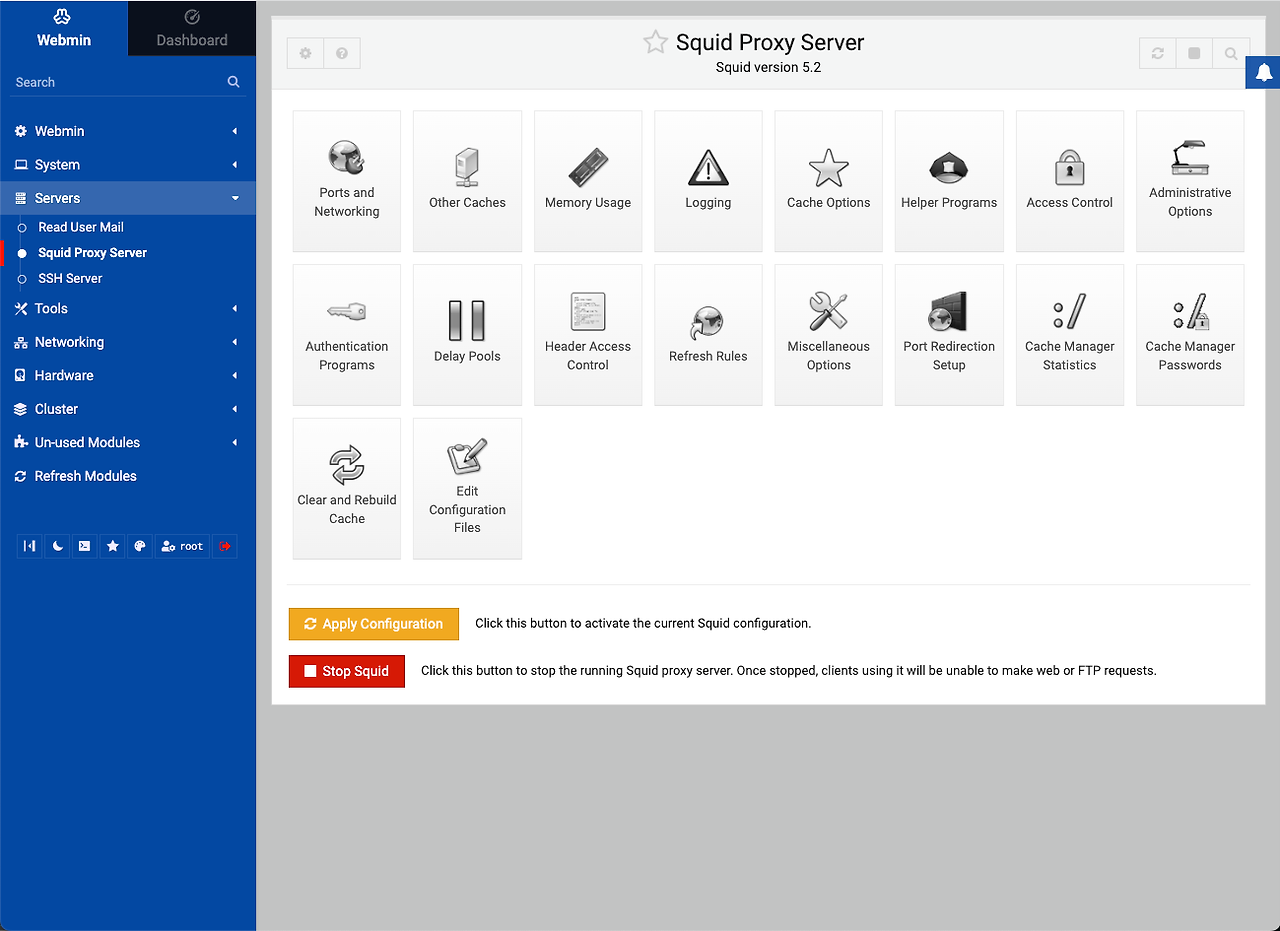Open Edit Configuration Files
Viewport: 1280px width, 931px height.
point(467,489)
